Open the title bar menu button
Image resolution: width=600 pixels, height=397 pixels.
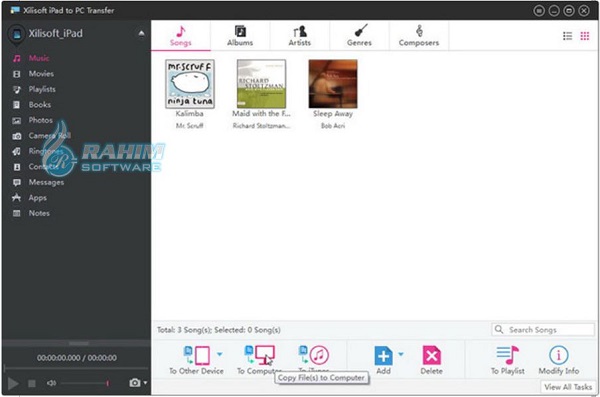tap(539, 11)
